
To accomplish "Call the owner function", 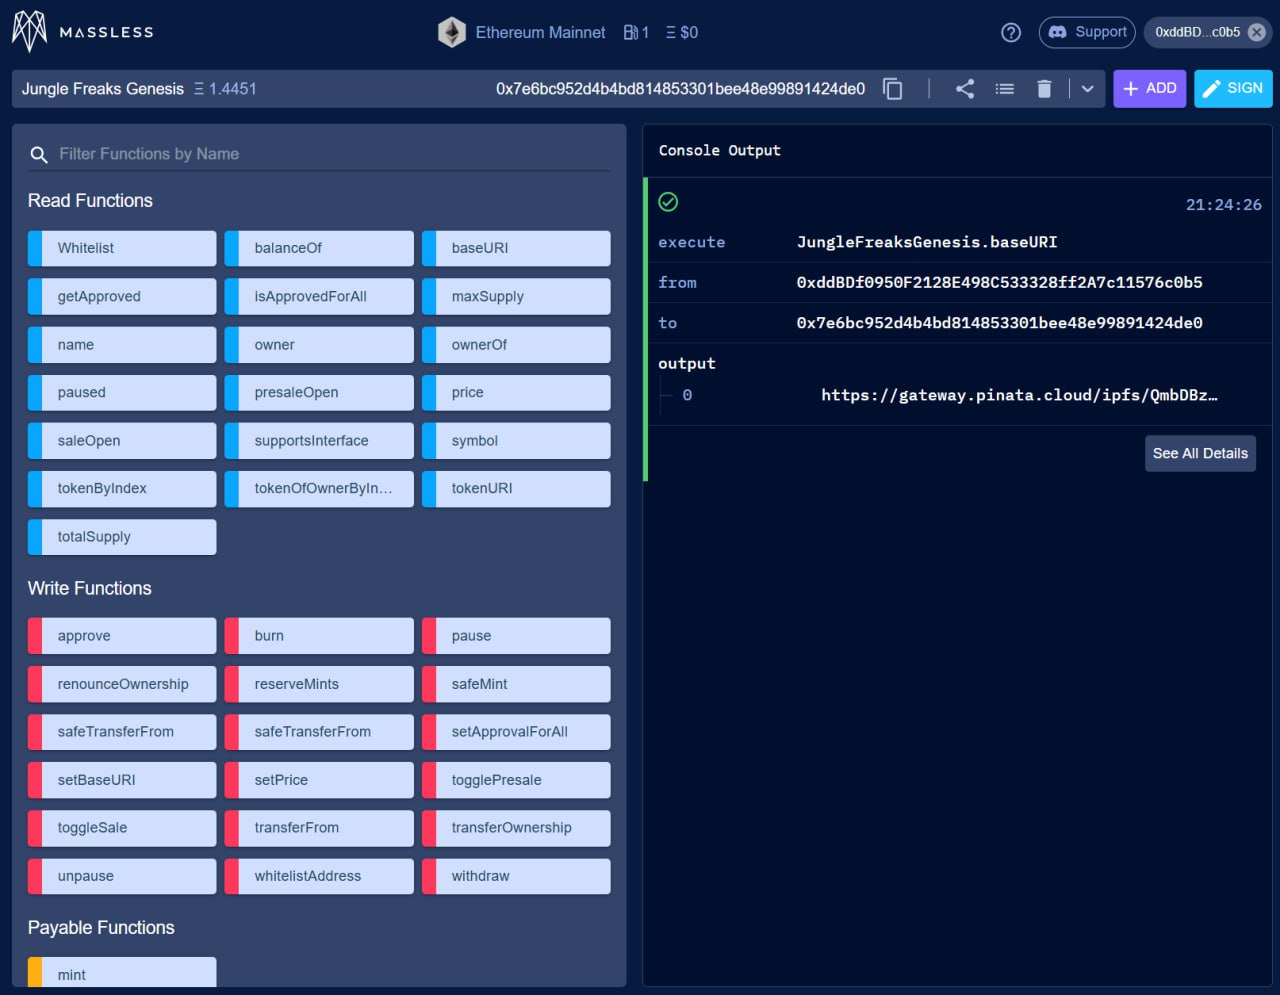I will tap(319, 344).
